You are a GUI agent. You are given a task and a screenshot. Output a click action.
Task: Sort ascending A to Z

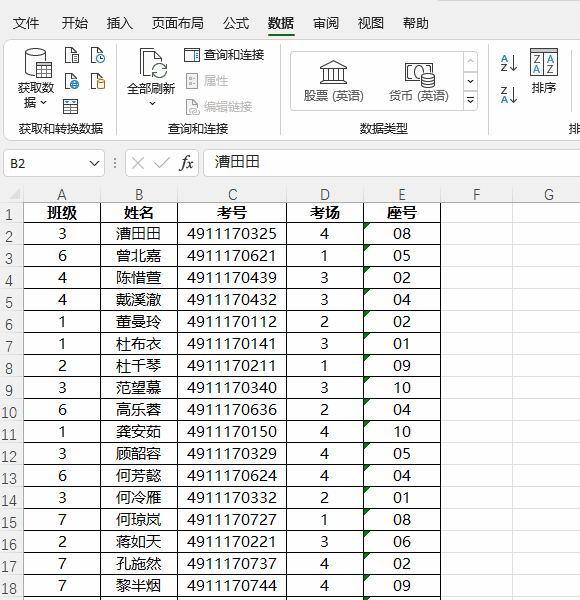[x=509, y=63]
